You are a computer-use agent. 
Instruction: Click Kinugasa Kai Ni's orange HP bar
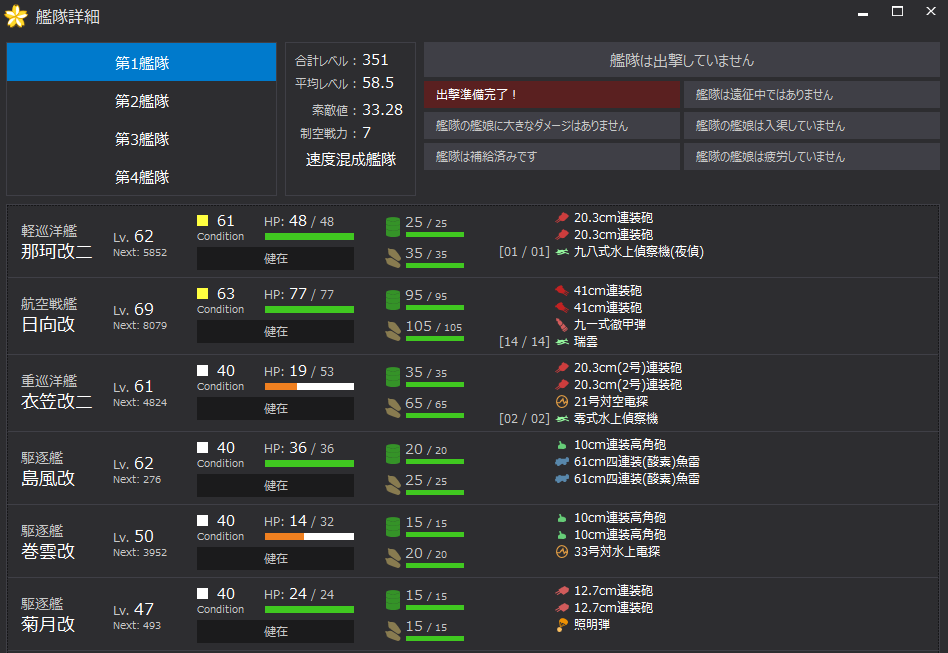281,386
